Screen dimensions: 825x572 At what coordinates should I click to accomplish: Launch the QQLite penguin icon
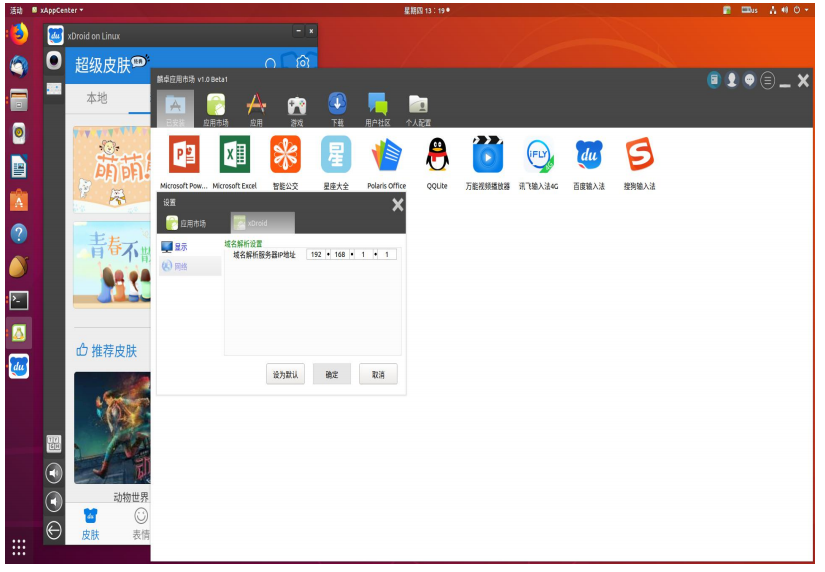pos(437,154)
